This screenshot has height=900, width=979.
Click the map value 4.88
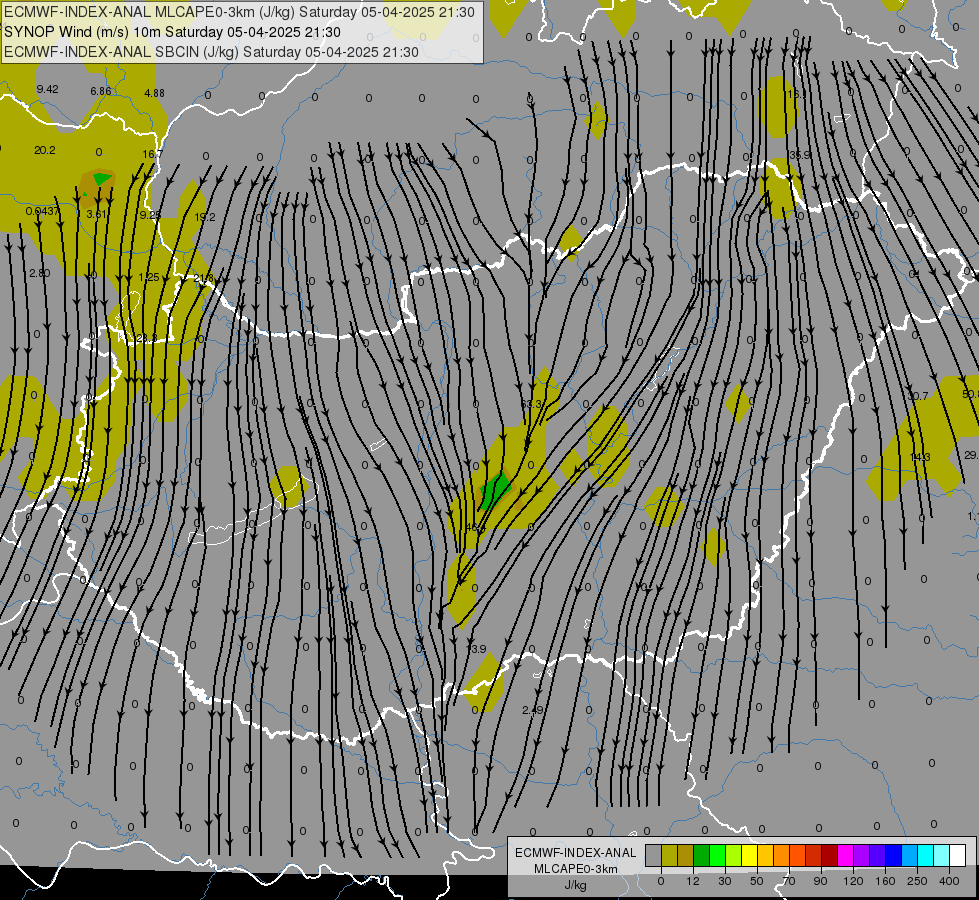154,93
